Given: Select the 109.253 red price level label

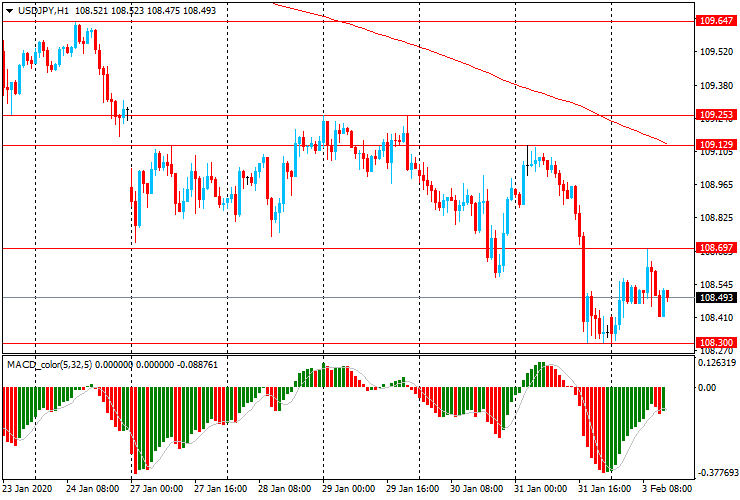Looking at the screenshot, I should pyautogui.click(x=716, y=115).
